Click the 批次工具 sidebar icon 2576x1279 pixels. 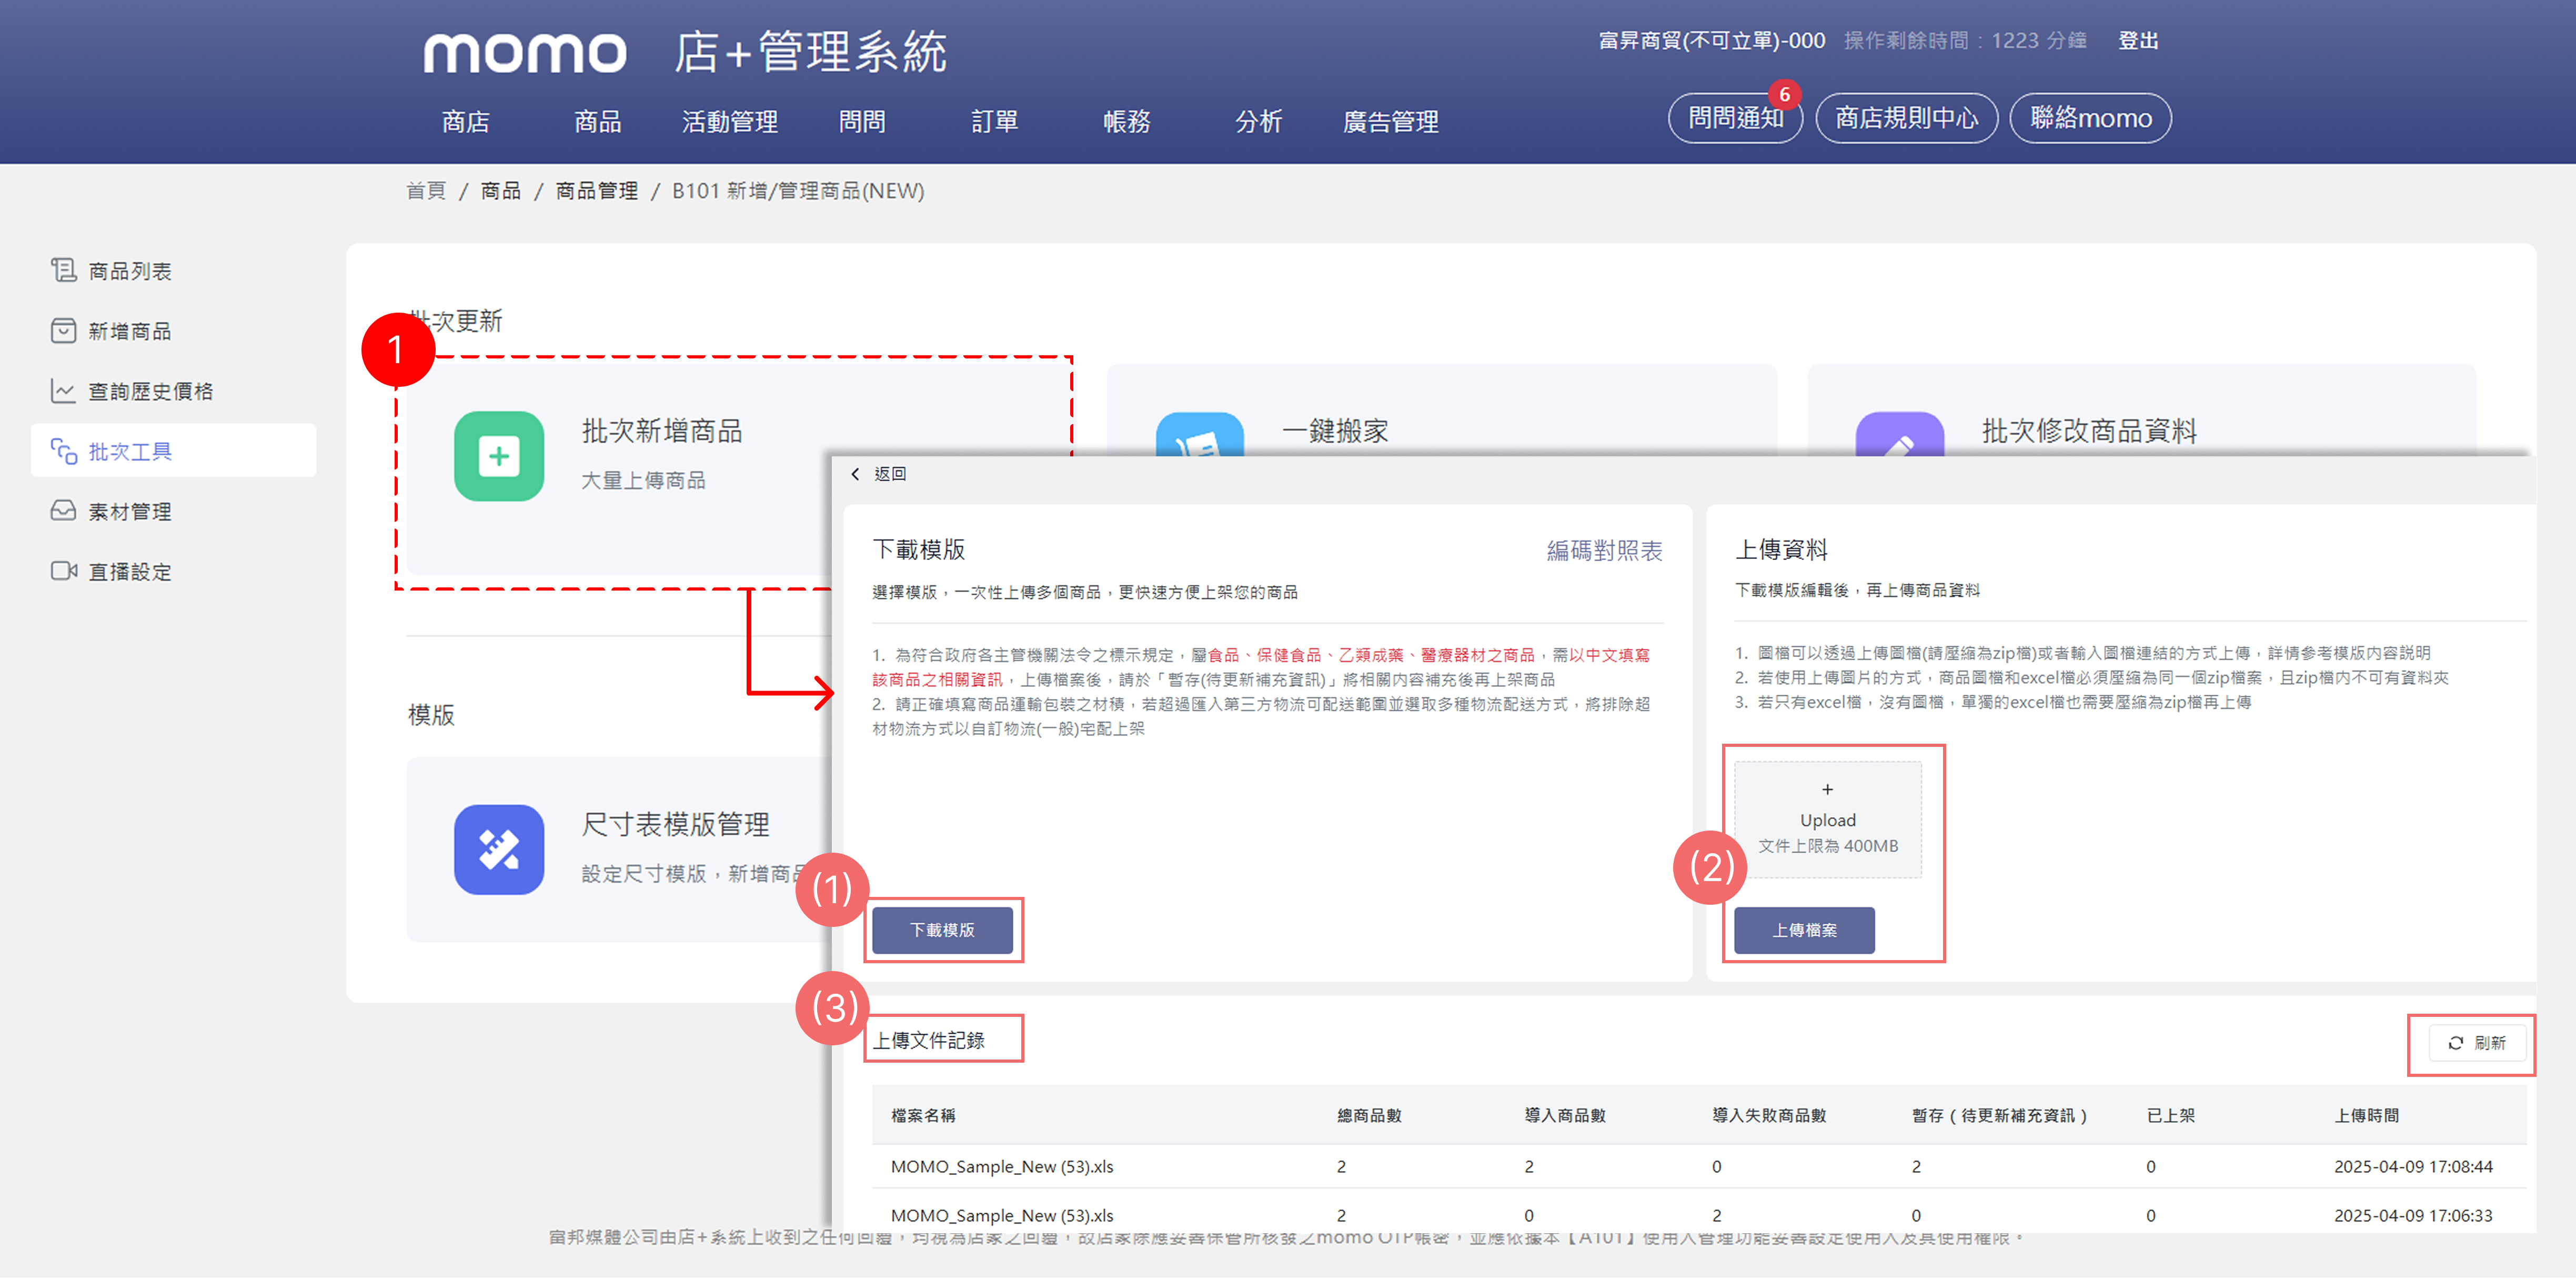coord(63,451)
